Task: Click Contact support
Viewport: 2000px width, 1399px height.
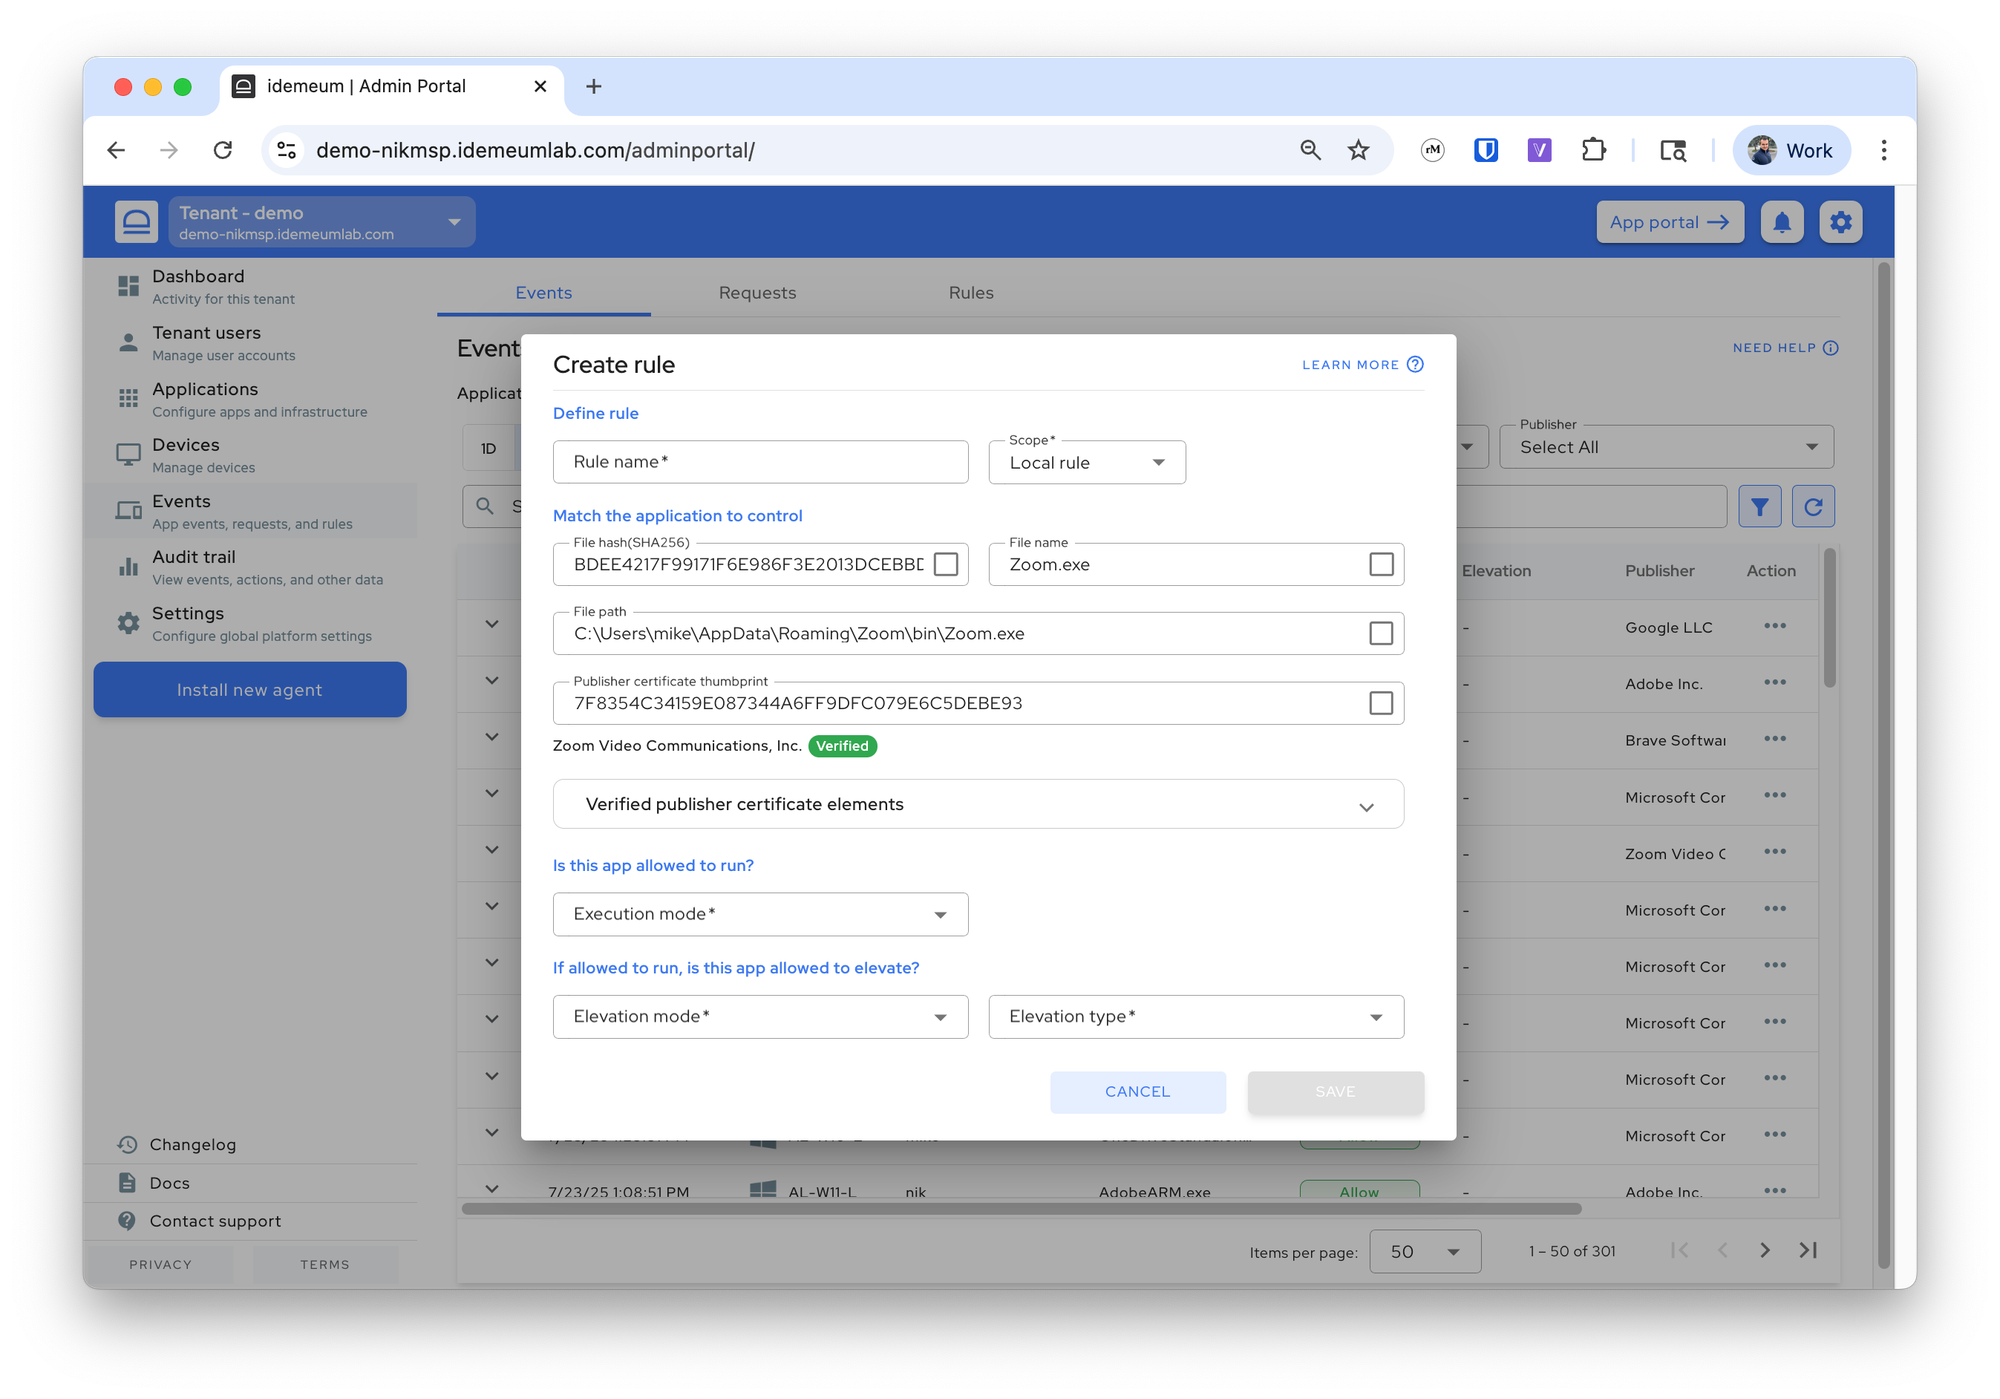Action: (x=198, y=1221)
